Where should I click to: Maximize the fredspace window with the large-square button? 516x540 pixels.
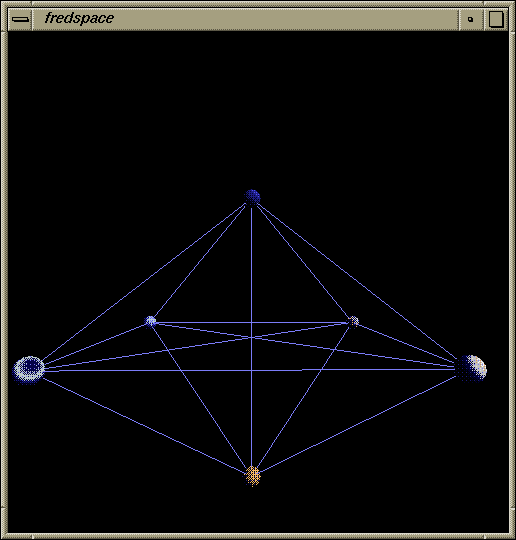tap(496, 19)
